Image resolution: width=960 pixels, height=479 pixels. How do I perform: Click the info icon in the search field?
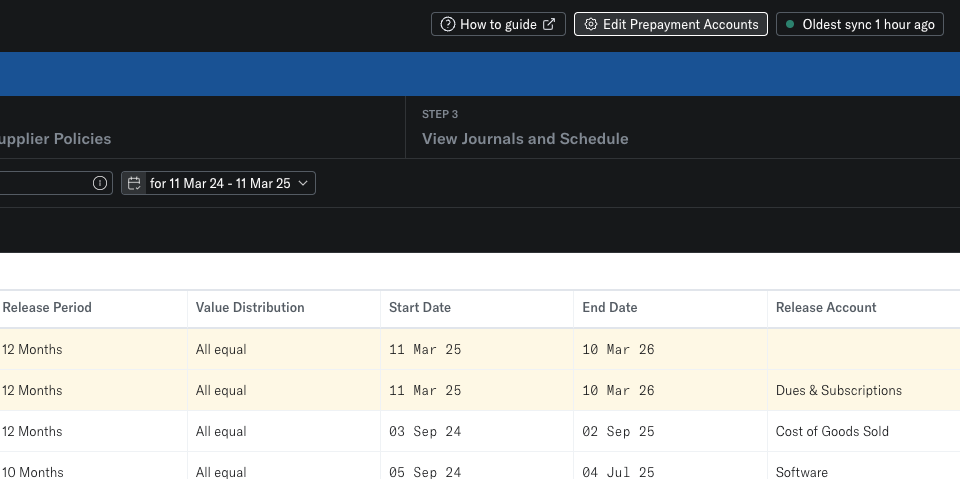click(x=100, y=183)
